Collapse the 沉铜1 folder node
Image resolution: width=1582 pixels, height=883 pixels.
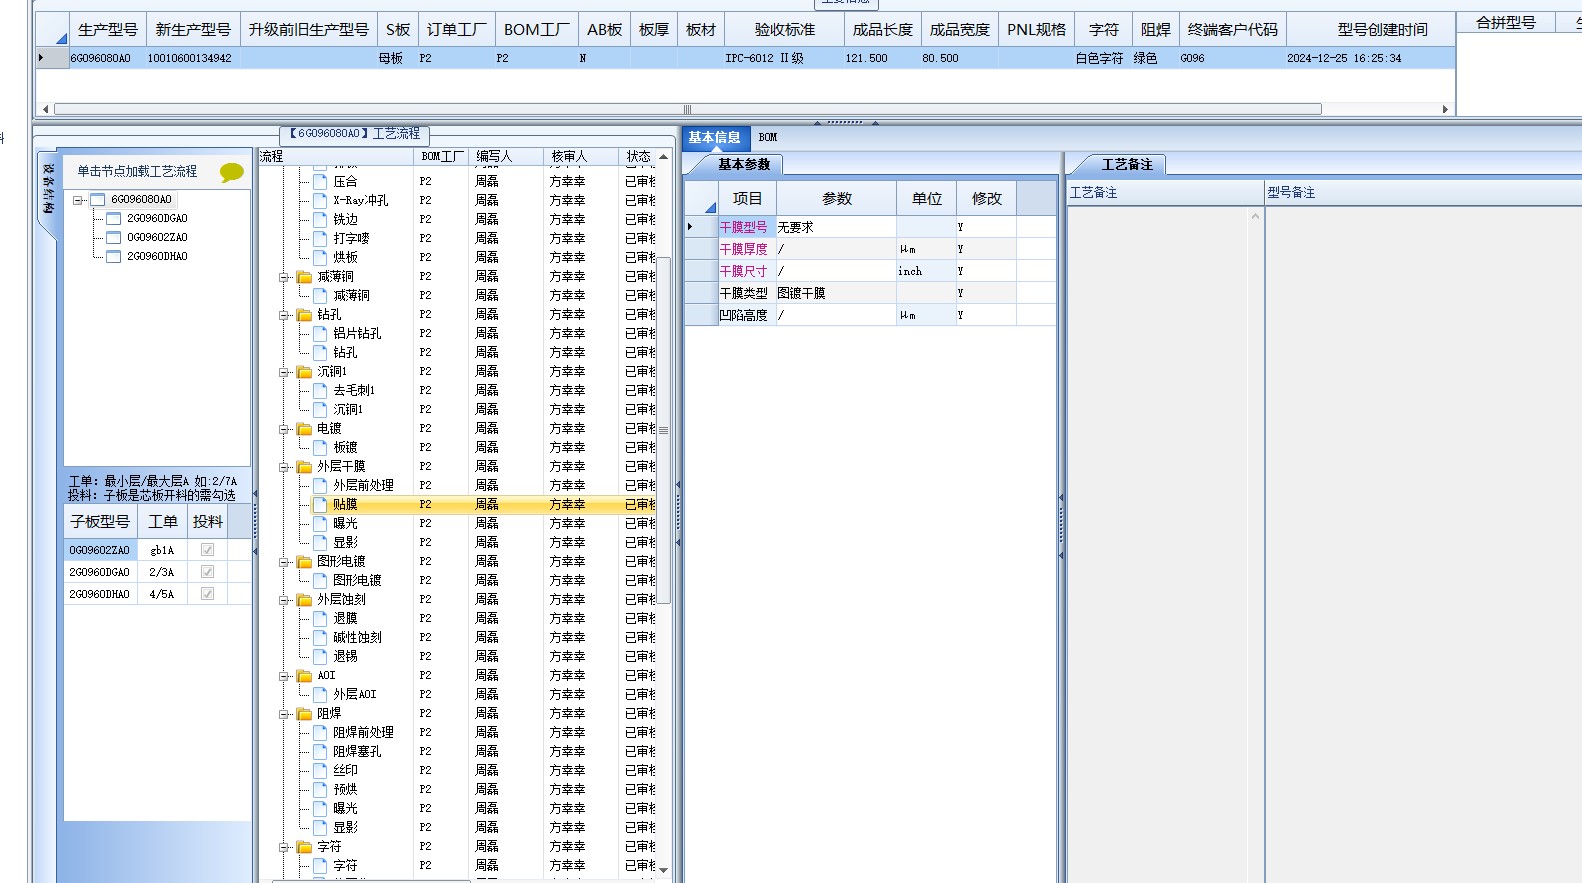click(284, 372)
